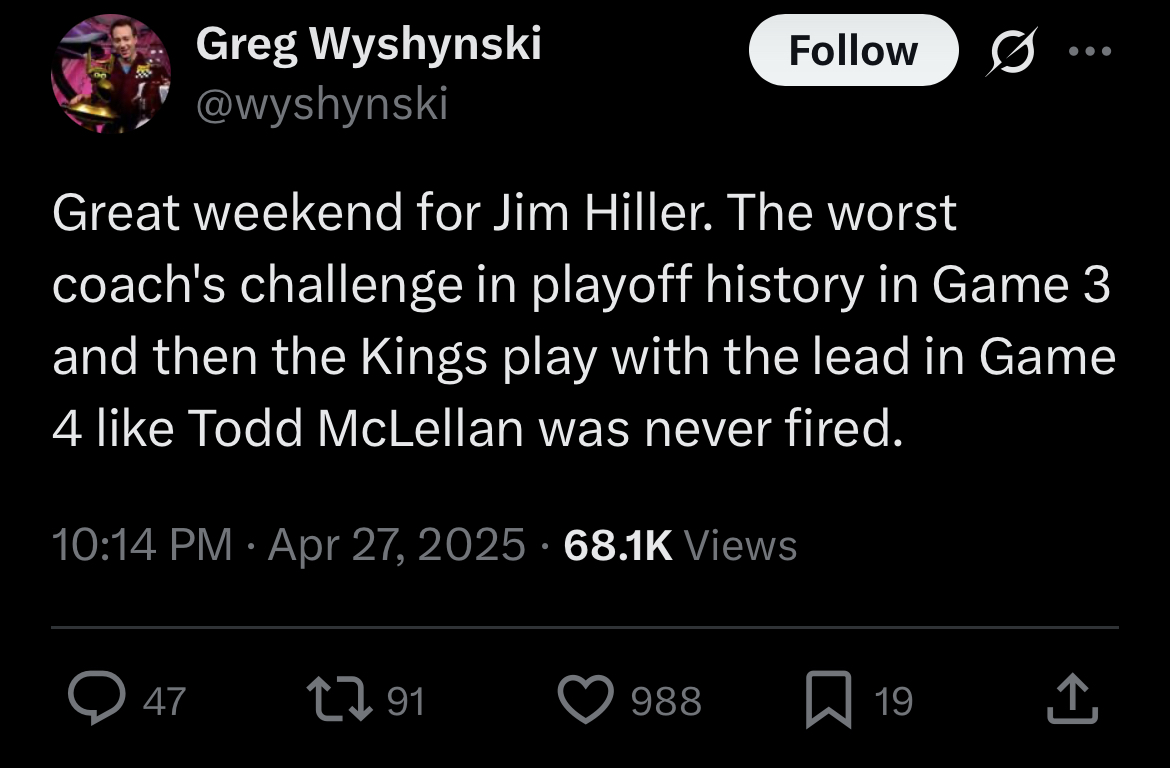Click the 10:14 PM timestamp
Screen dimensions: 1170x768
coord(142,544)
